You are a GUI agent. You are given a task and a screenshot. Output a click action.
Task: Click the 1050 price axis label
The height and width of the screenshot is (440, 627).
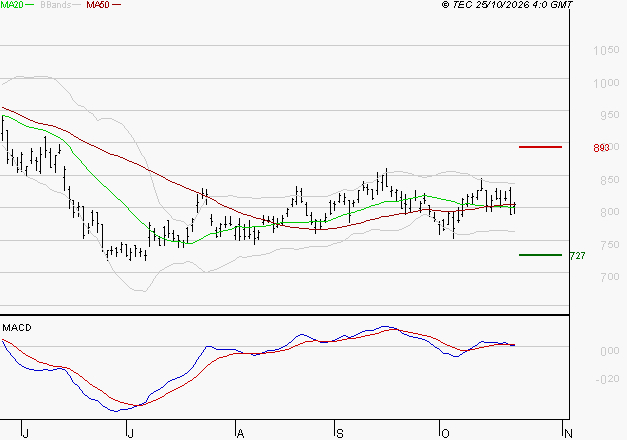tap(606, 50)
